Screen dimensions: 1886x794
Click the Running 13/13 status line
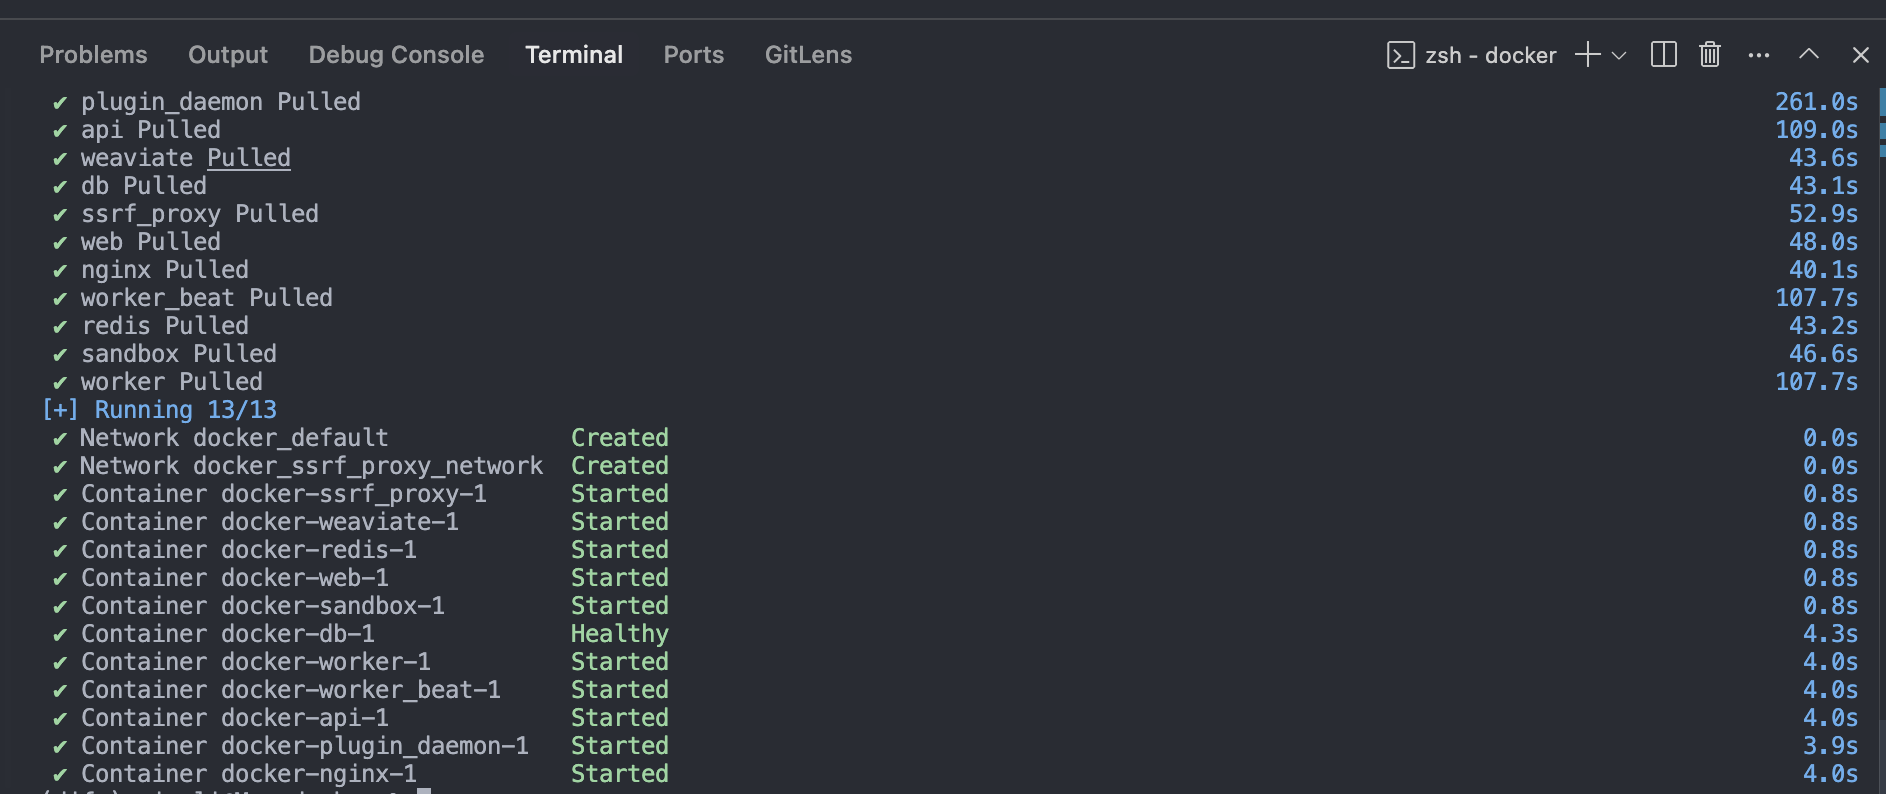(159, 410)
